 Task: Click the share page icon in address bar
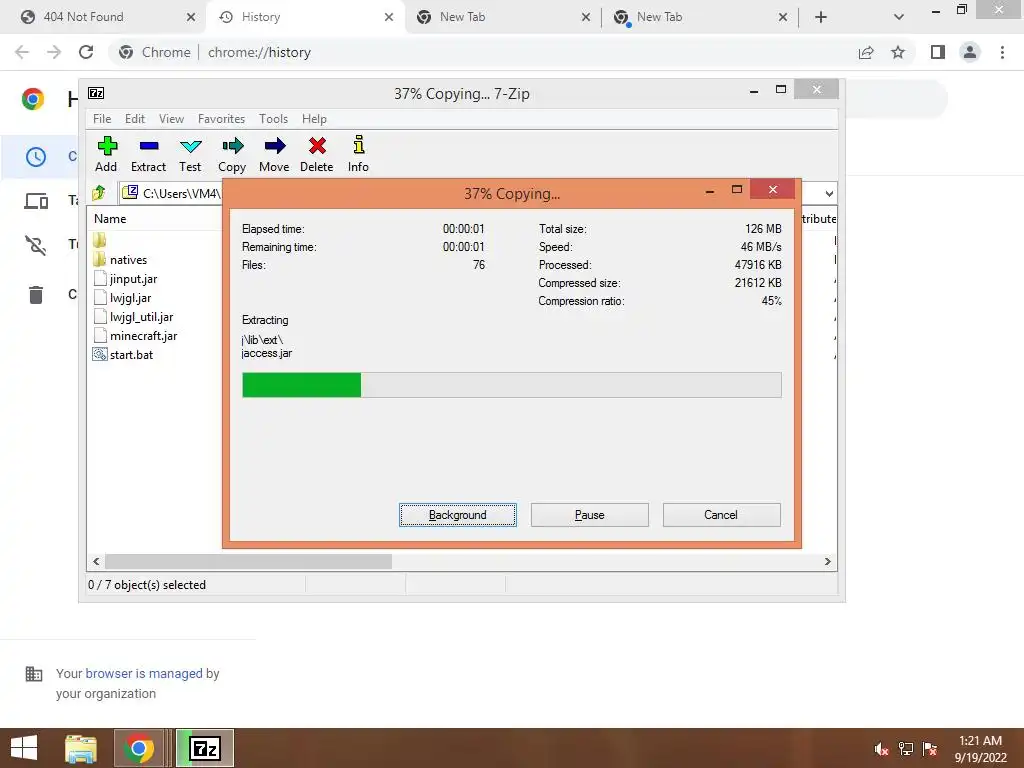[x=866, y=52]
